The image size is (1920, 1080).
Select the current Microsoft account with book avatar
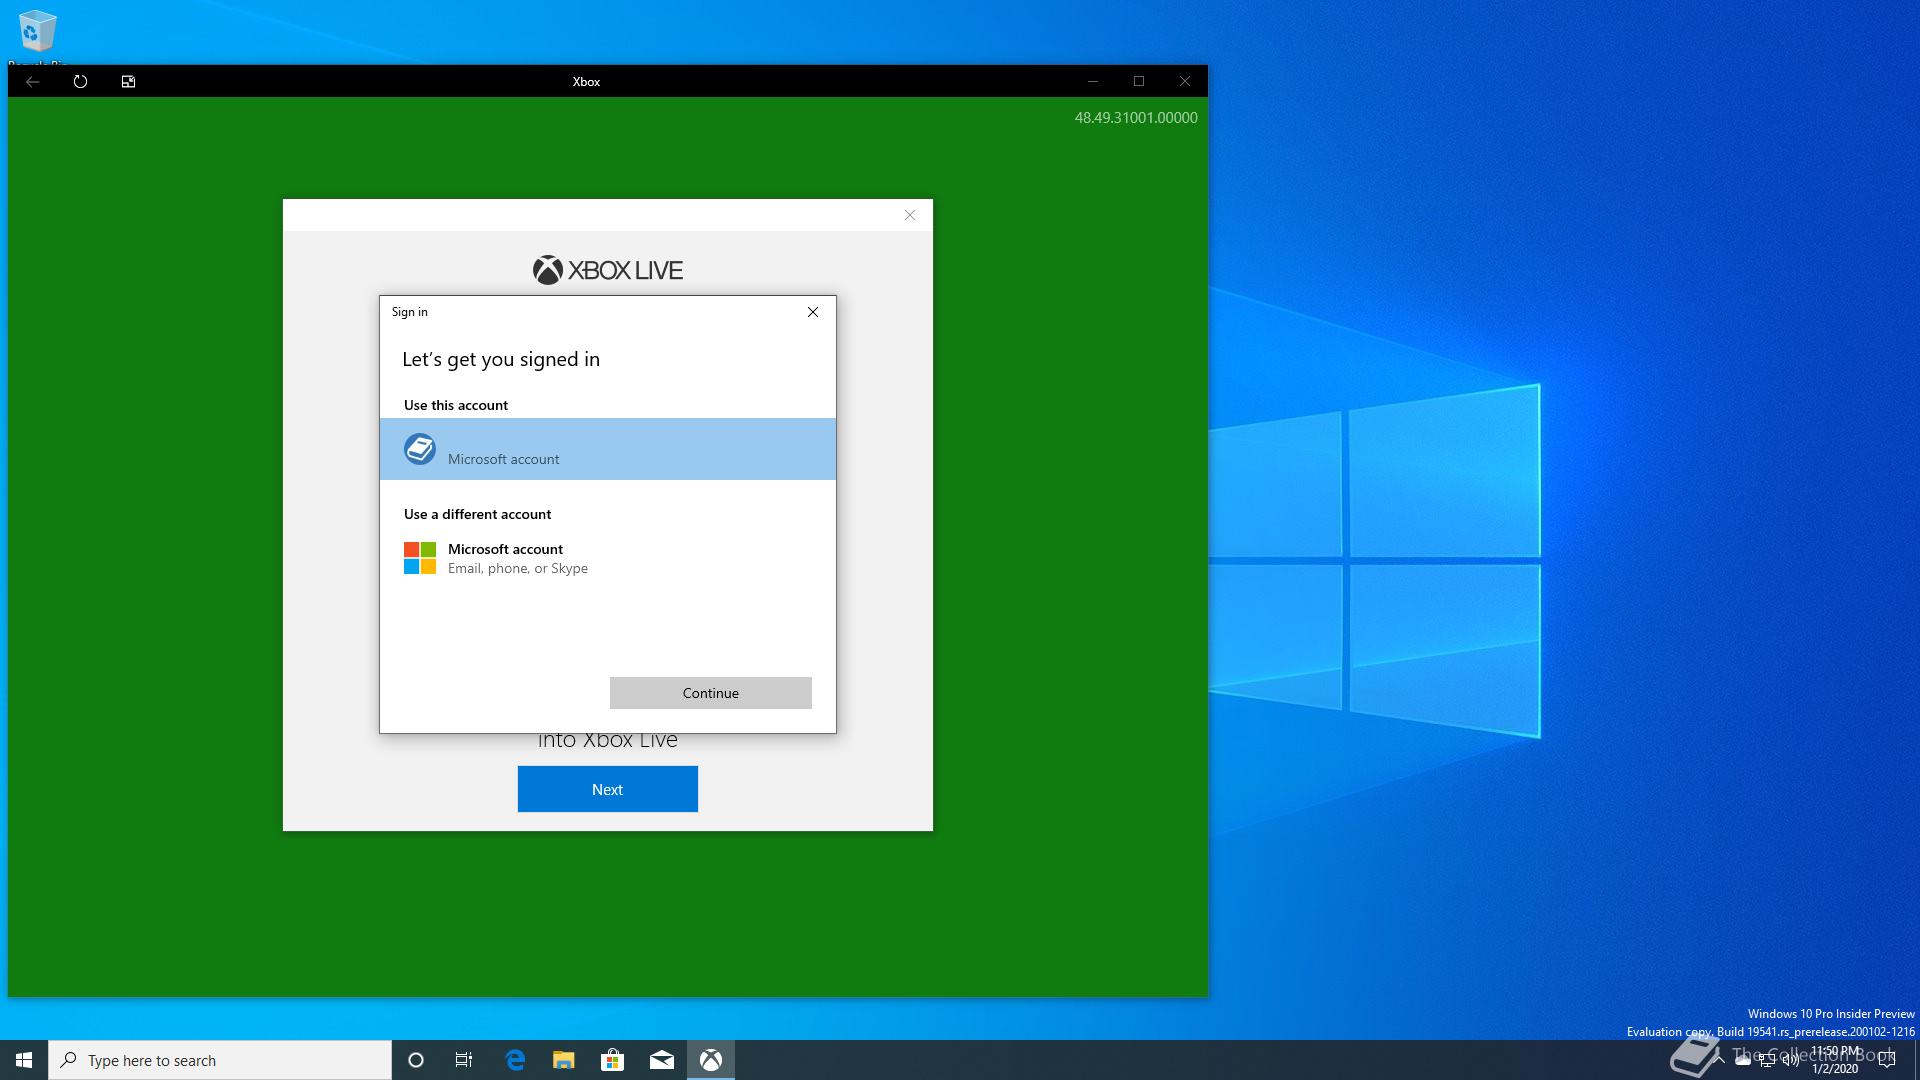[608, 449]
